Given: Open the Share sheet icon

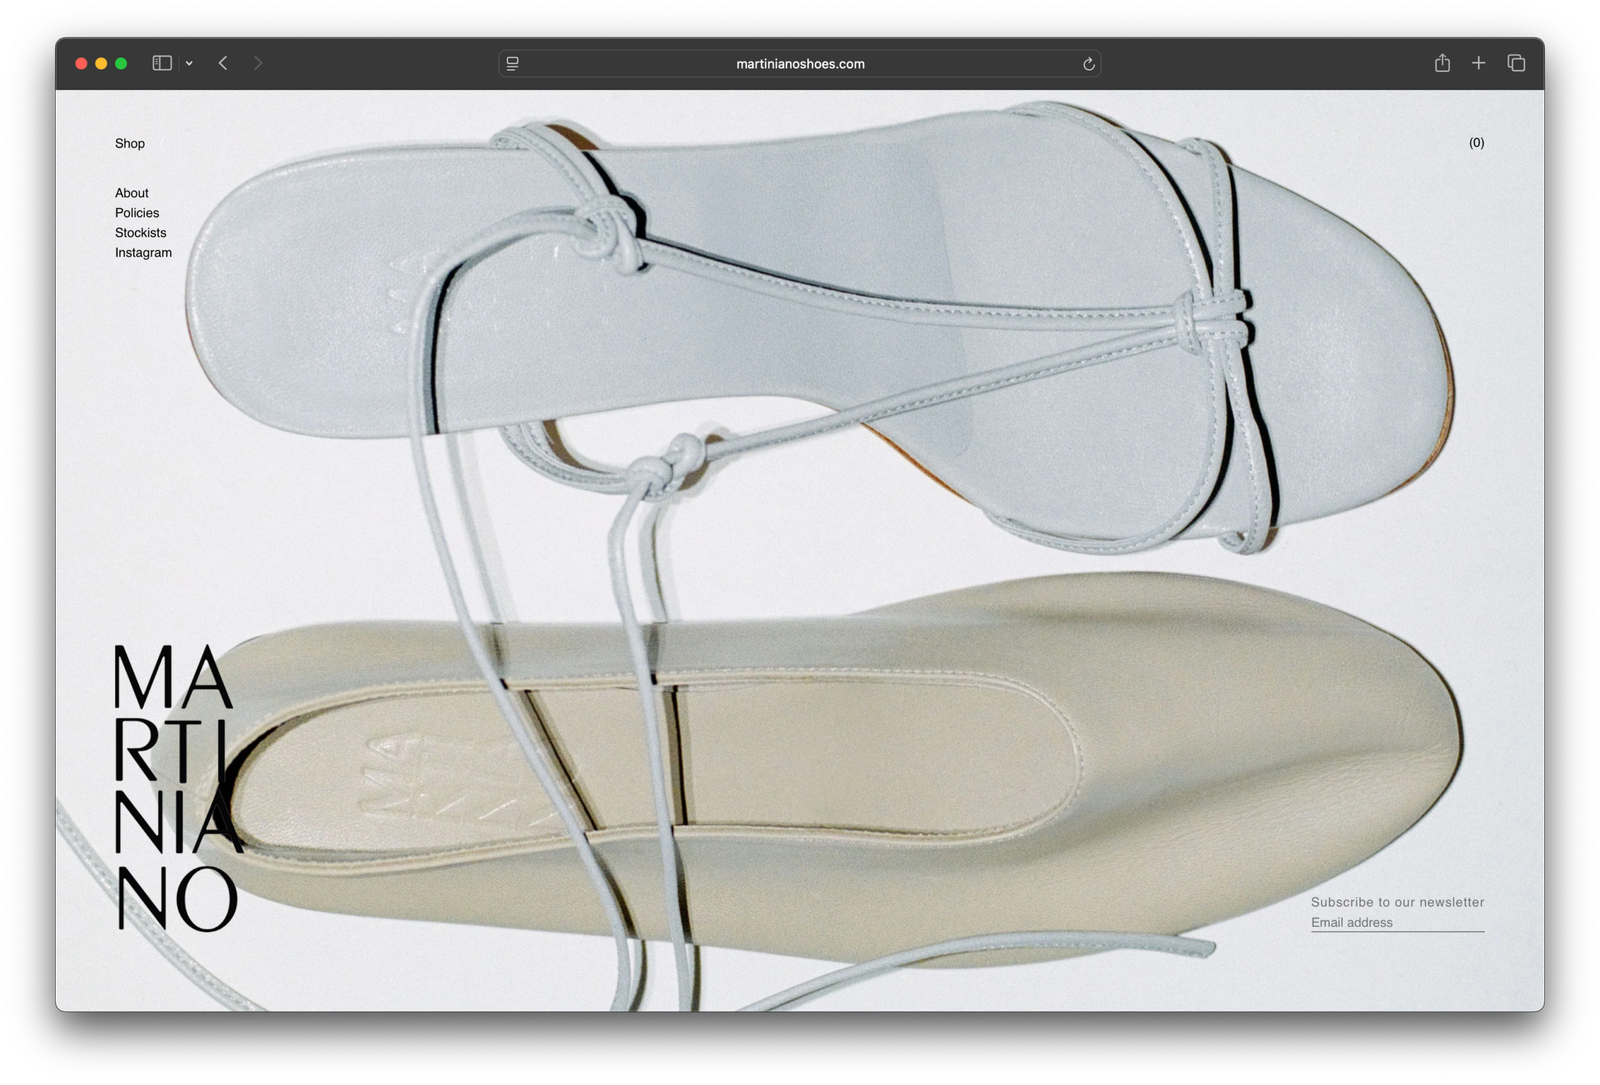Looking at the screenshot, I should coord(1442,63).
